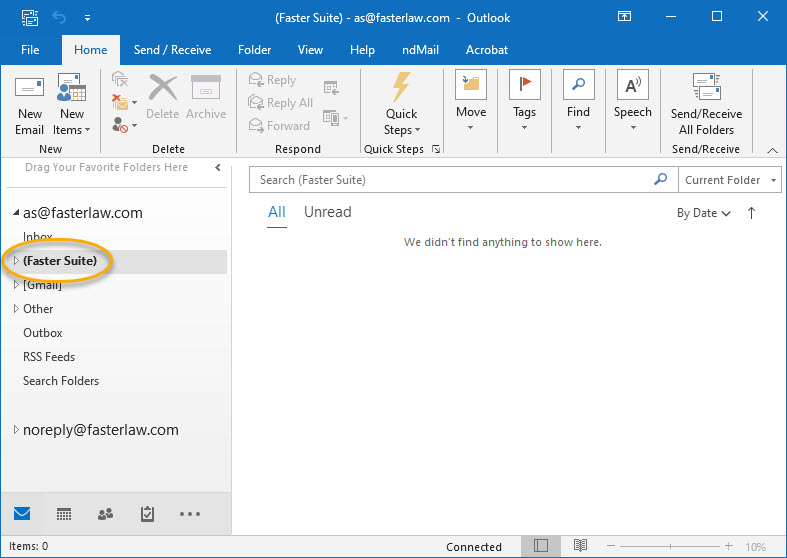Open the Move folder menu
The height and width of the screenshot is (558, 787).
click(471, 101)
